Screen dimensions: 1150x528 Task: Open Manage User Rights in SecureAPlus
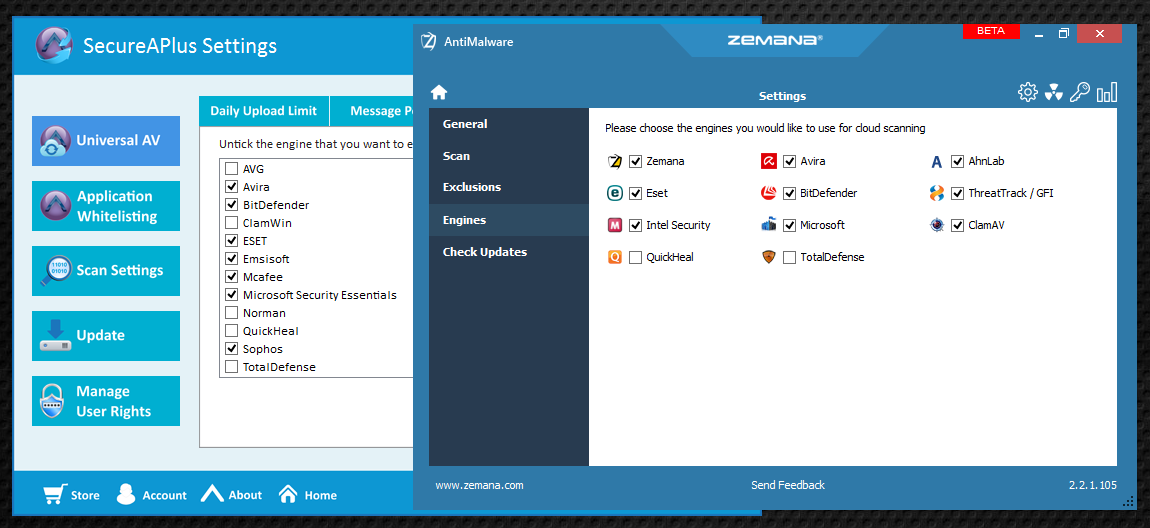(106, 401)
